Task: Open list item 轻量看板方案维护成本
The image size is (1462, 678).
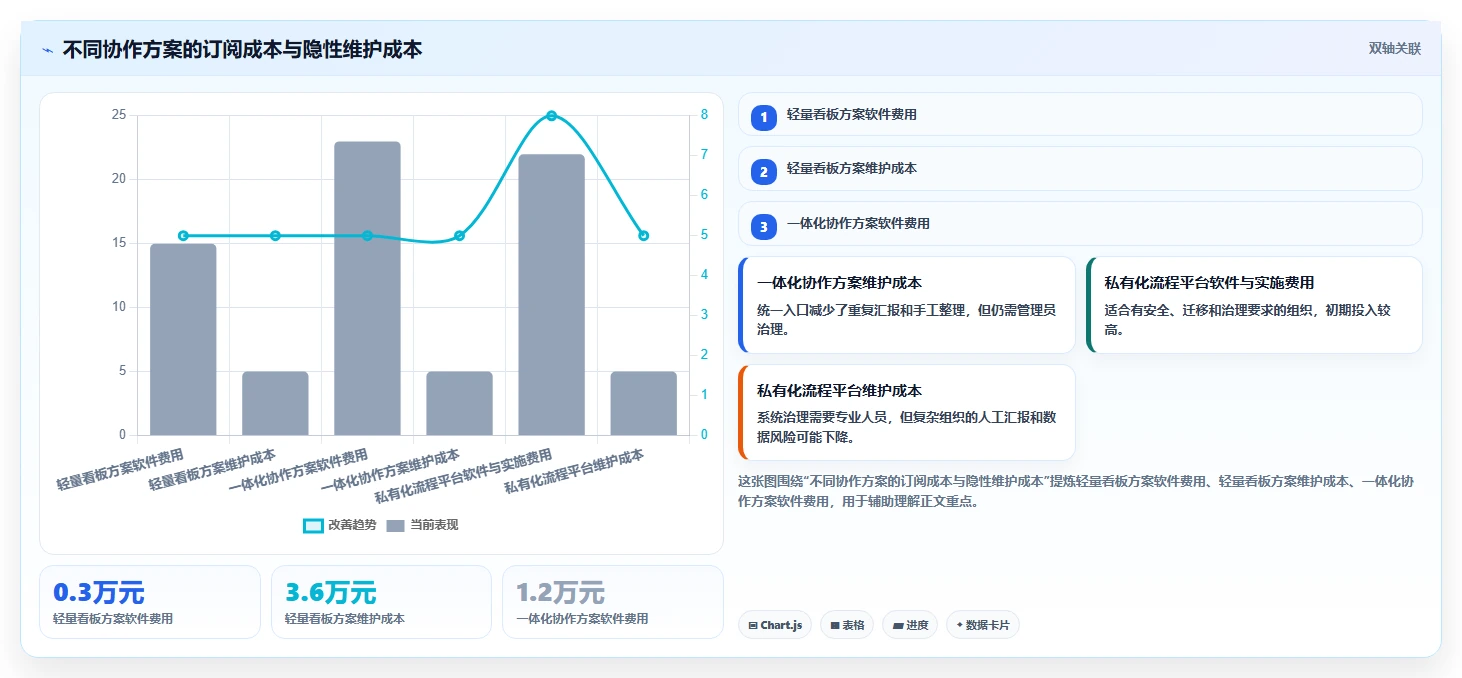Action: point(1080,169)
